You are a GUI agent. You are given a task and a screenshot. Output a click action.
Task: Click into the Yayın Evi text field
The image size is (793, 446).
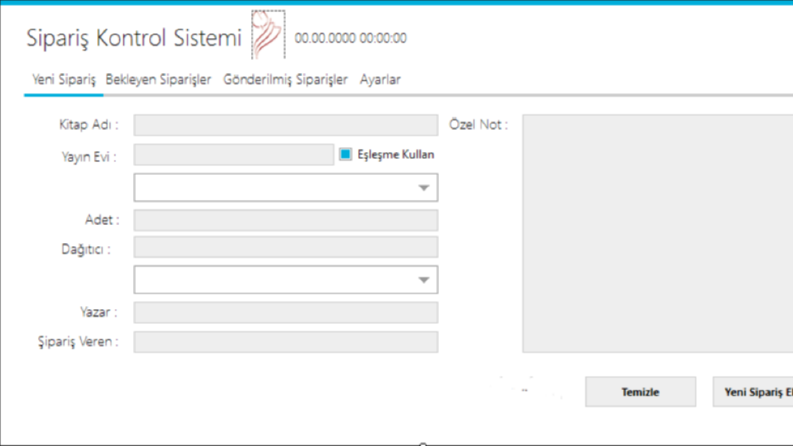click(234, 155)
